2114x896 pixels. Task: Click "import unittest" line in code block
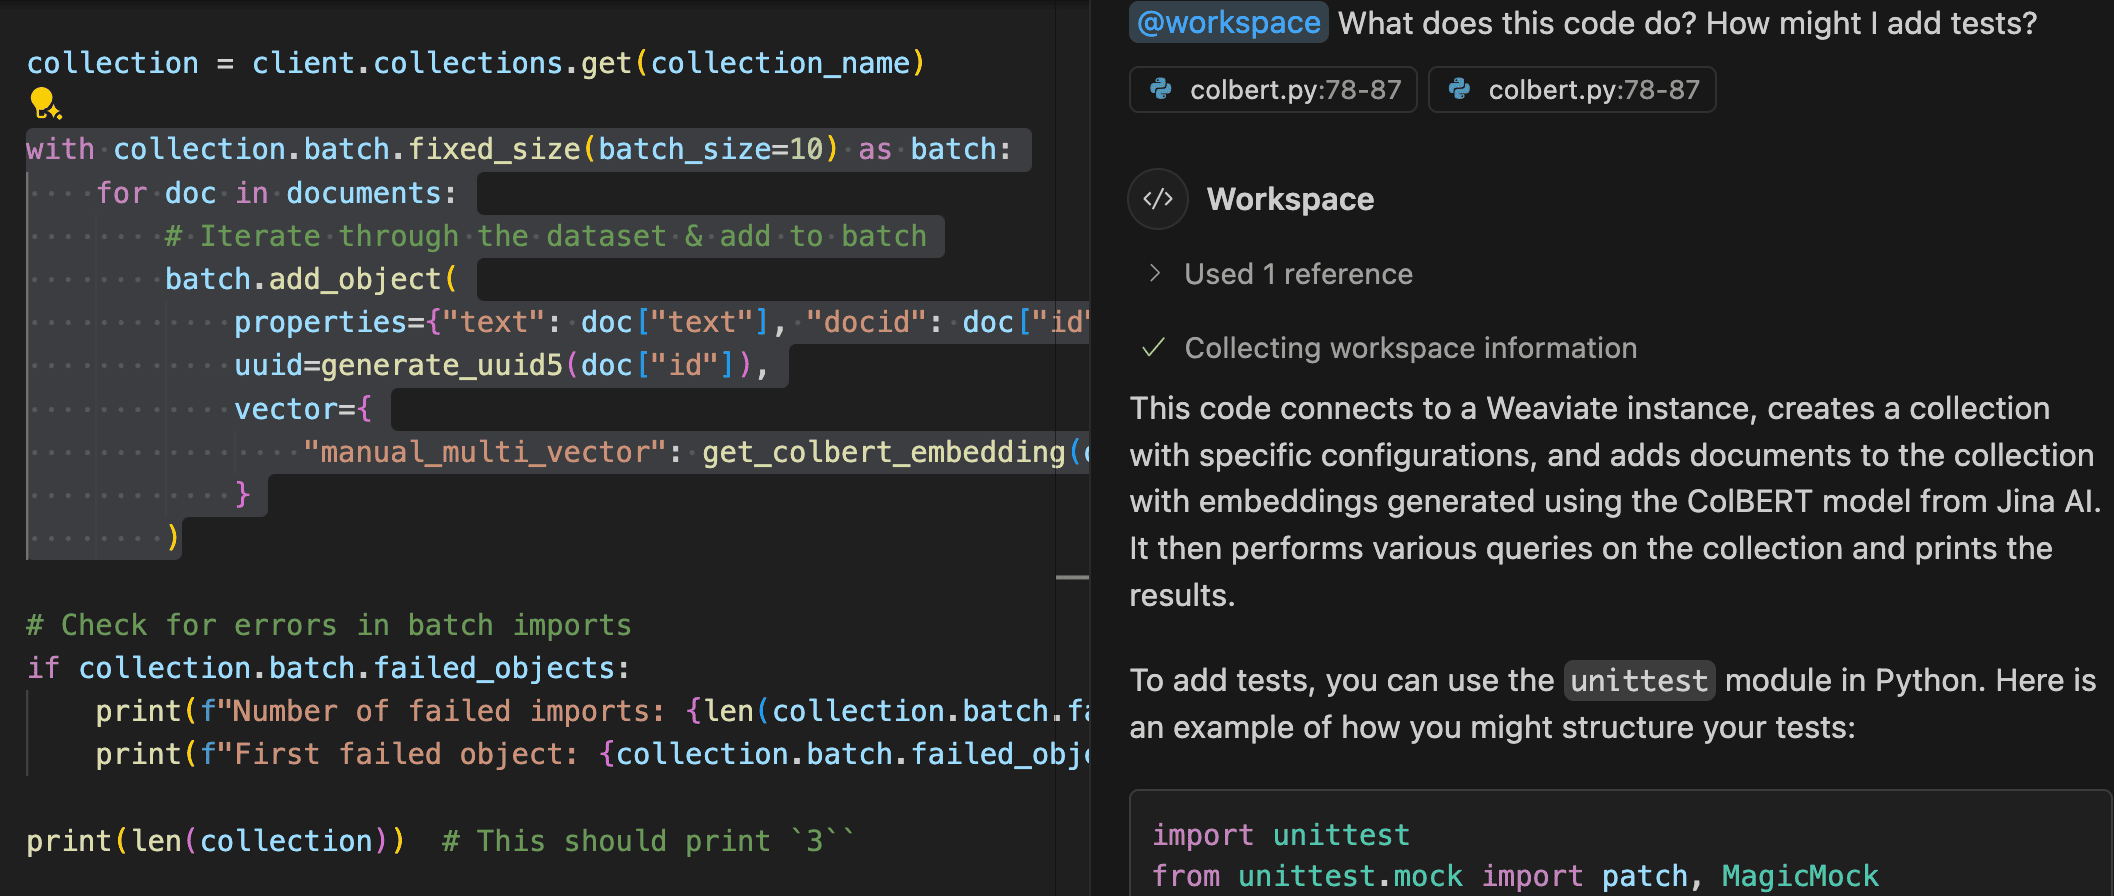[x=1281, y=835]
